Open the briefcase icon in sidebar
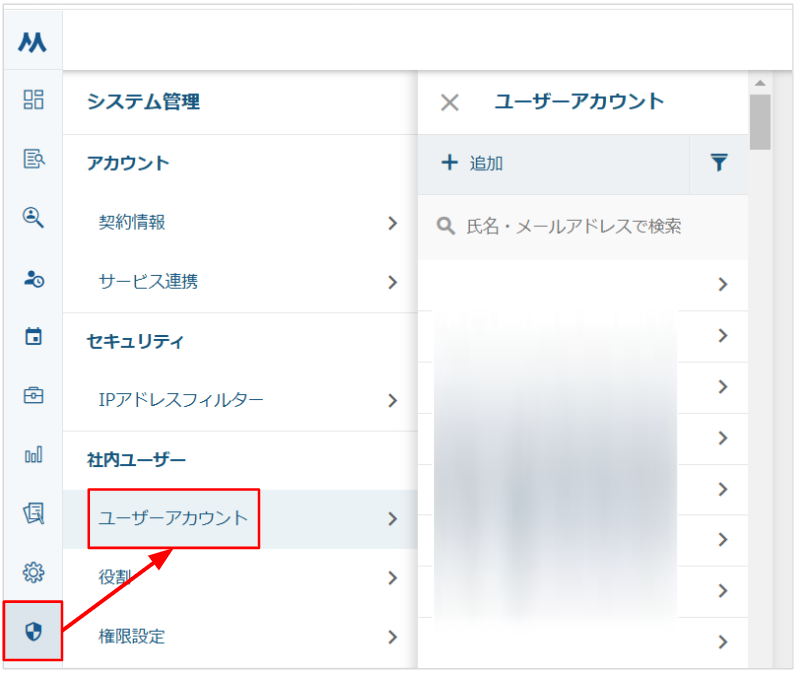This screenshot has height=675, width=800. tap(33, 395)
